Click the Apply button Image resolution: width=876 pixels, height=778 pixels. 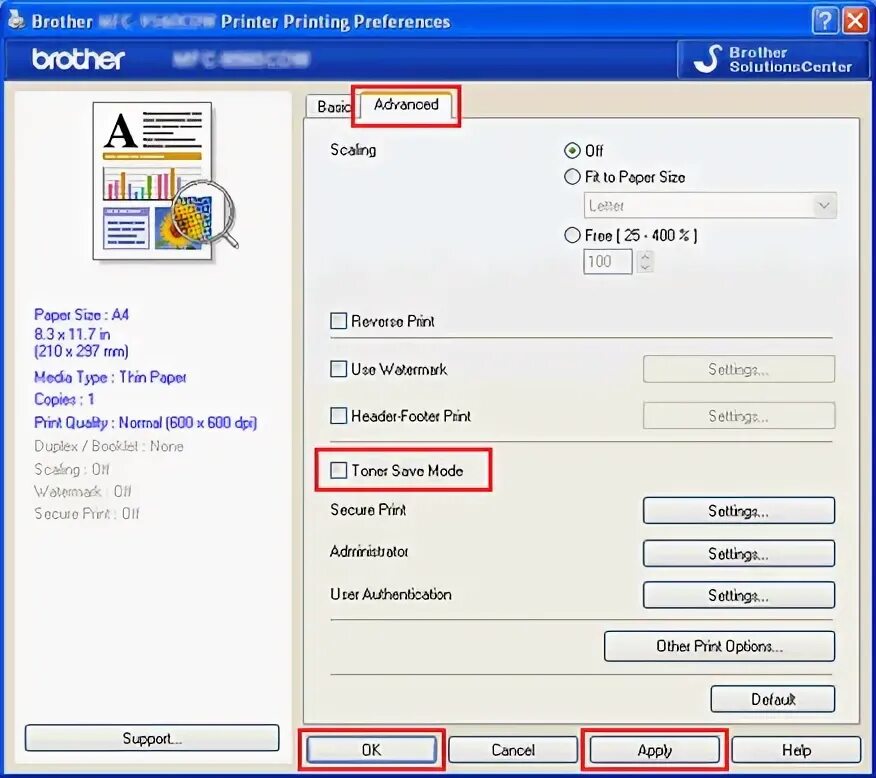click(655, 750)
